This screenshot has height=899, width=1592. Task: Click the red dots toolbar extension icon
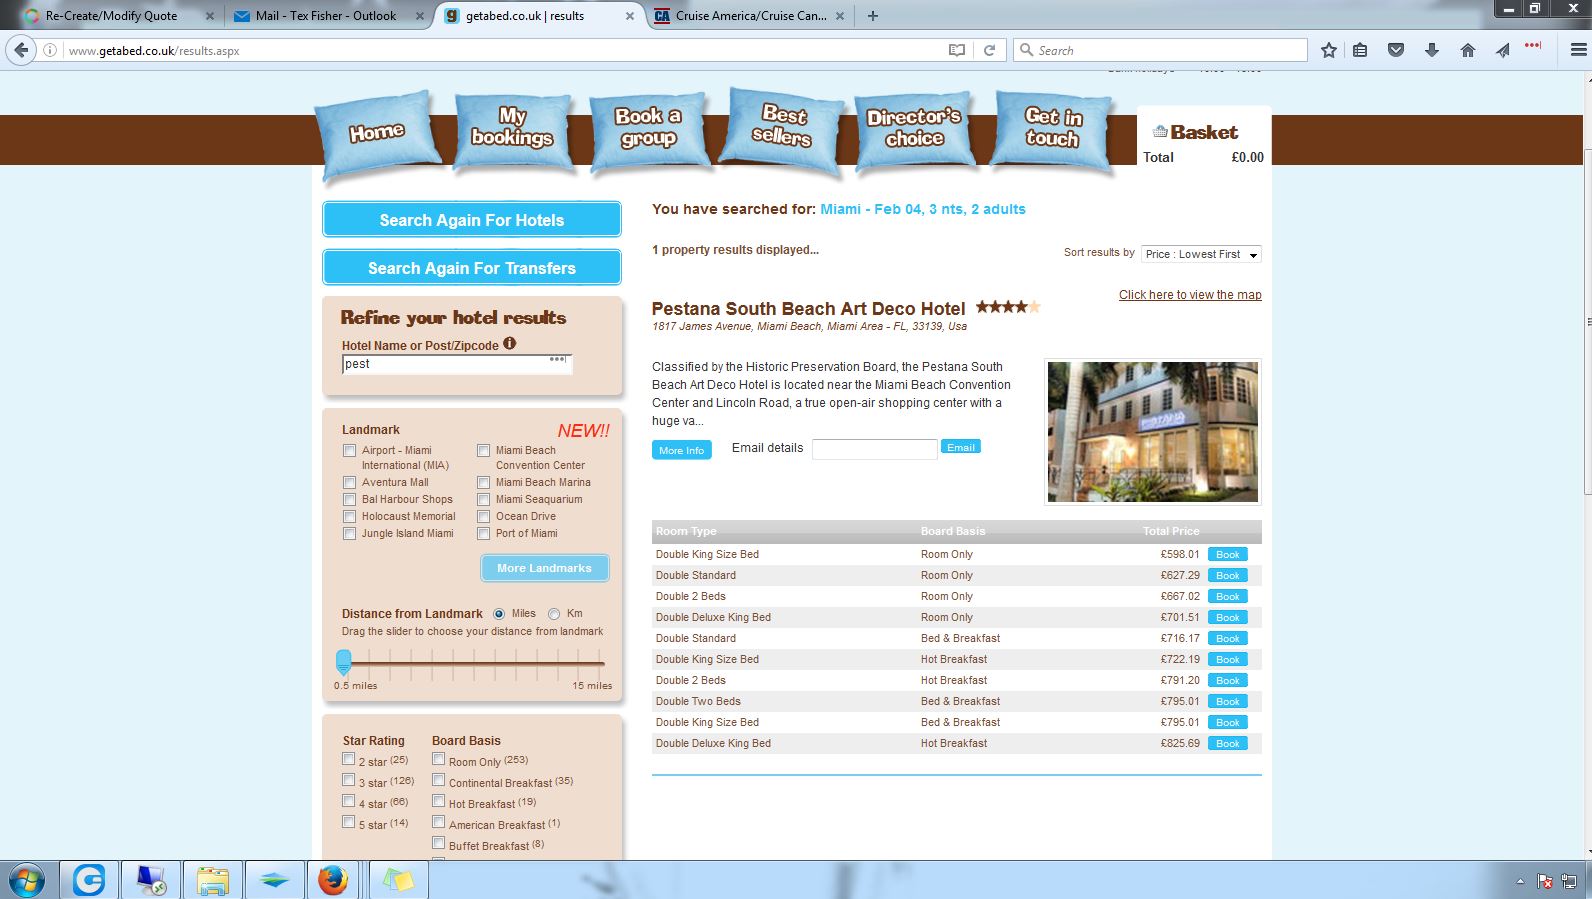(x=1533, y=46)
